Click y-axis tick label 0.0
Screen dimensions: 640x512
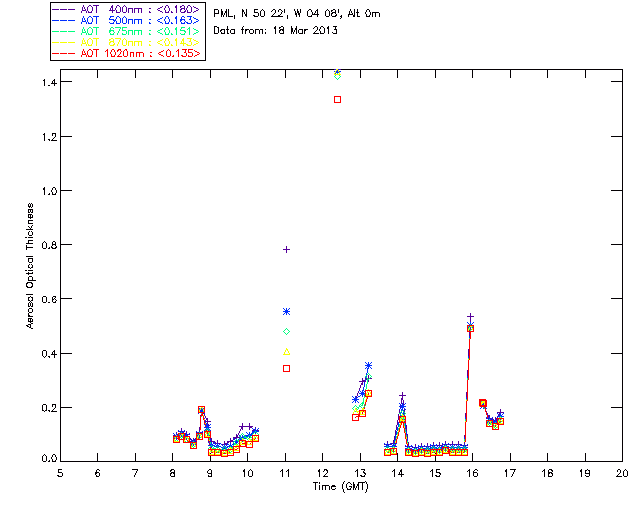[x=49, y=459]
